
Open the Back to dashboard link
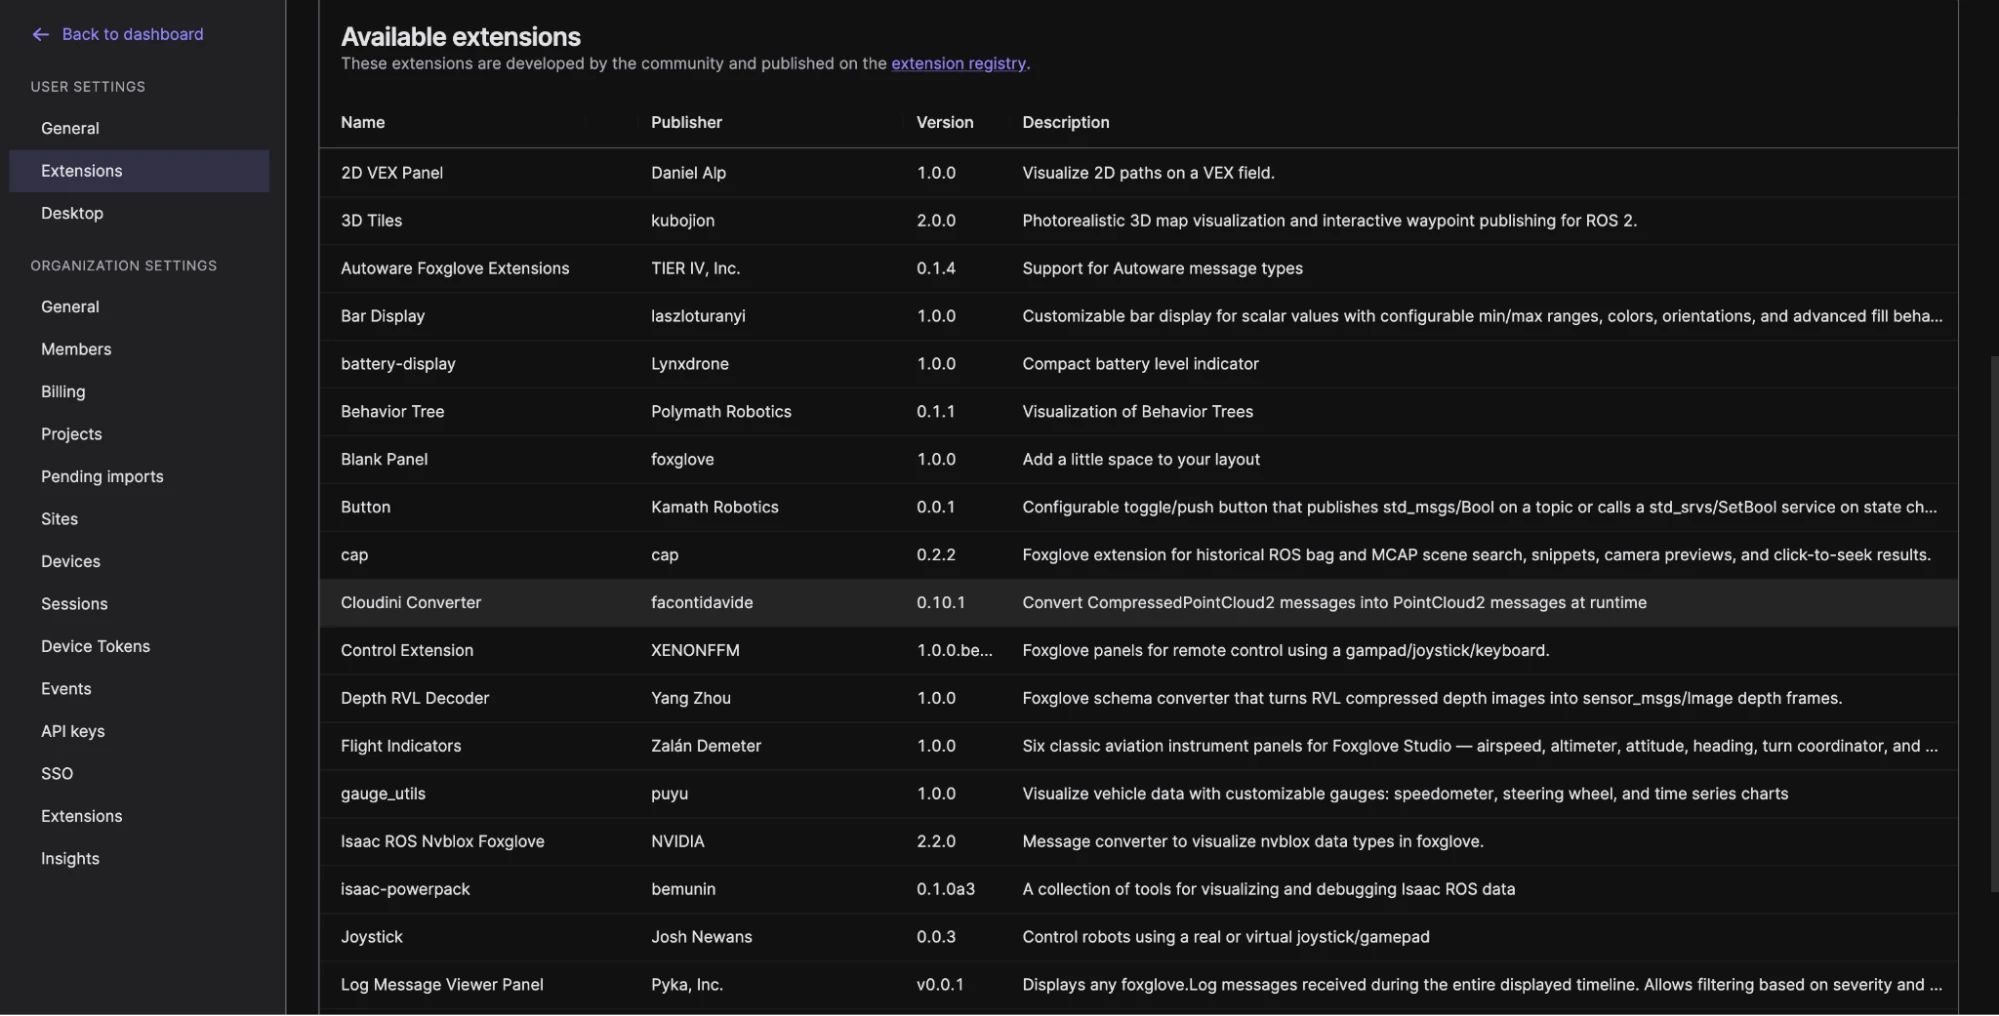(x=132, y=35)
